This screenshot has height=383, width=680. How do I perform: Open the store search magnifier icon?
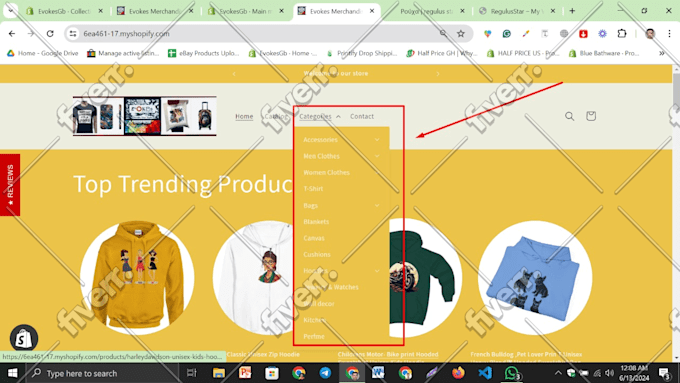(569, 116)
